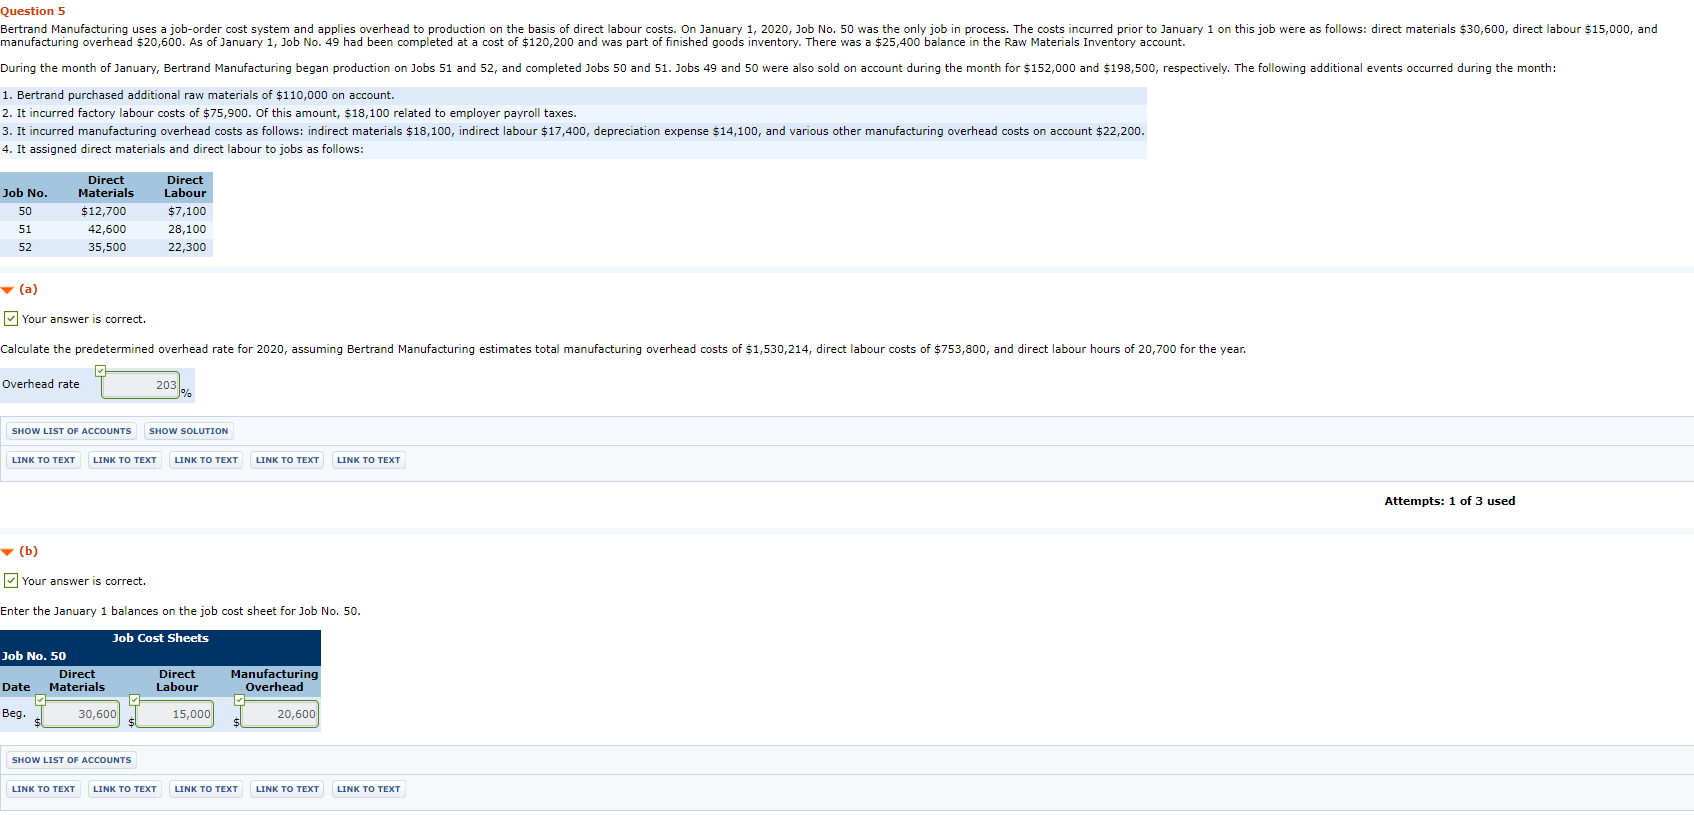Click the 42,600 direct materials cell for Job 51
This screenshot has width=1694, height=815.
coord(107,229)
